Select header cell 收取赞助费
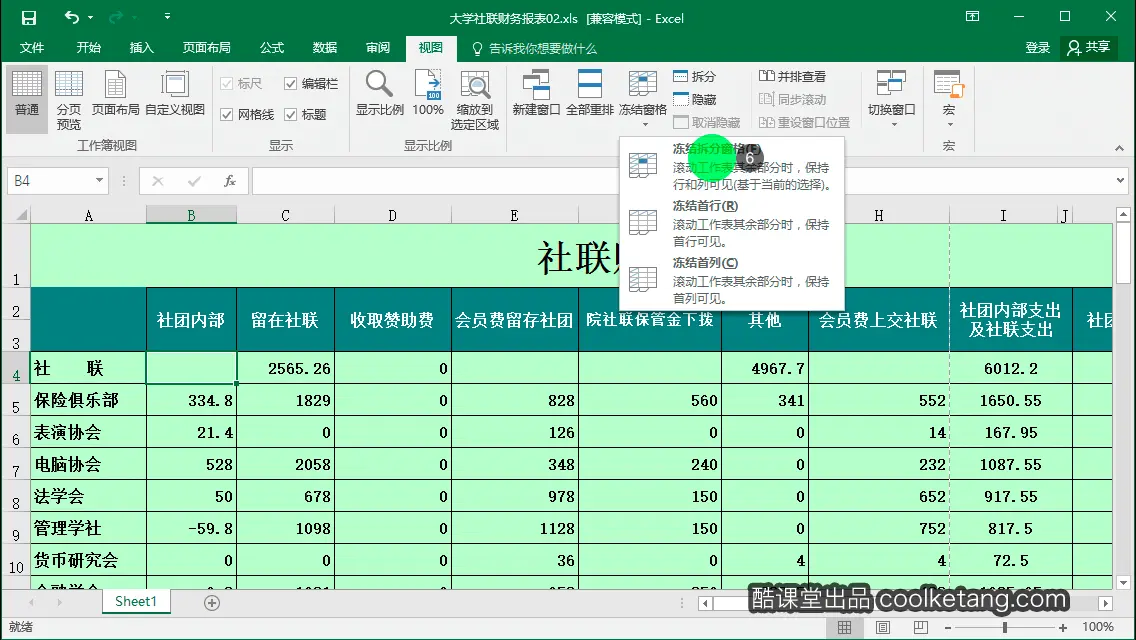 tap(393, 320)
